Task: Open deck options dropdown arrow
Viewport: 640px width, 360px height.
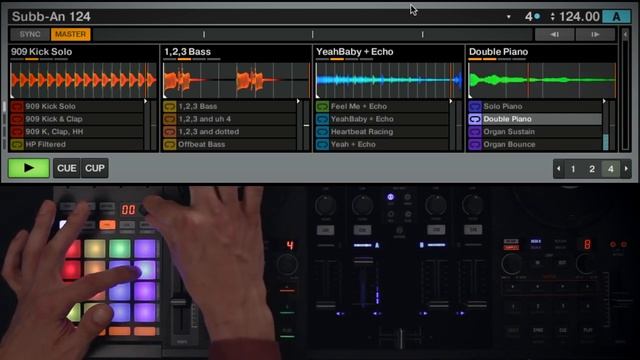Action: point(509,17)
